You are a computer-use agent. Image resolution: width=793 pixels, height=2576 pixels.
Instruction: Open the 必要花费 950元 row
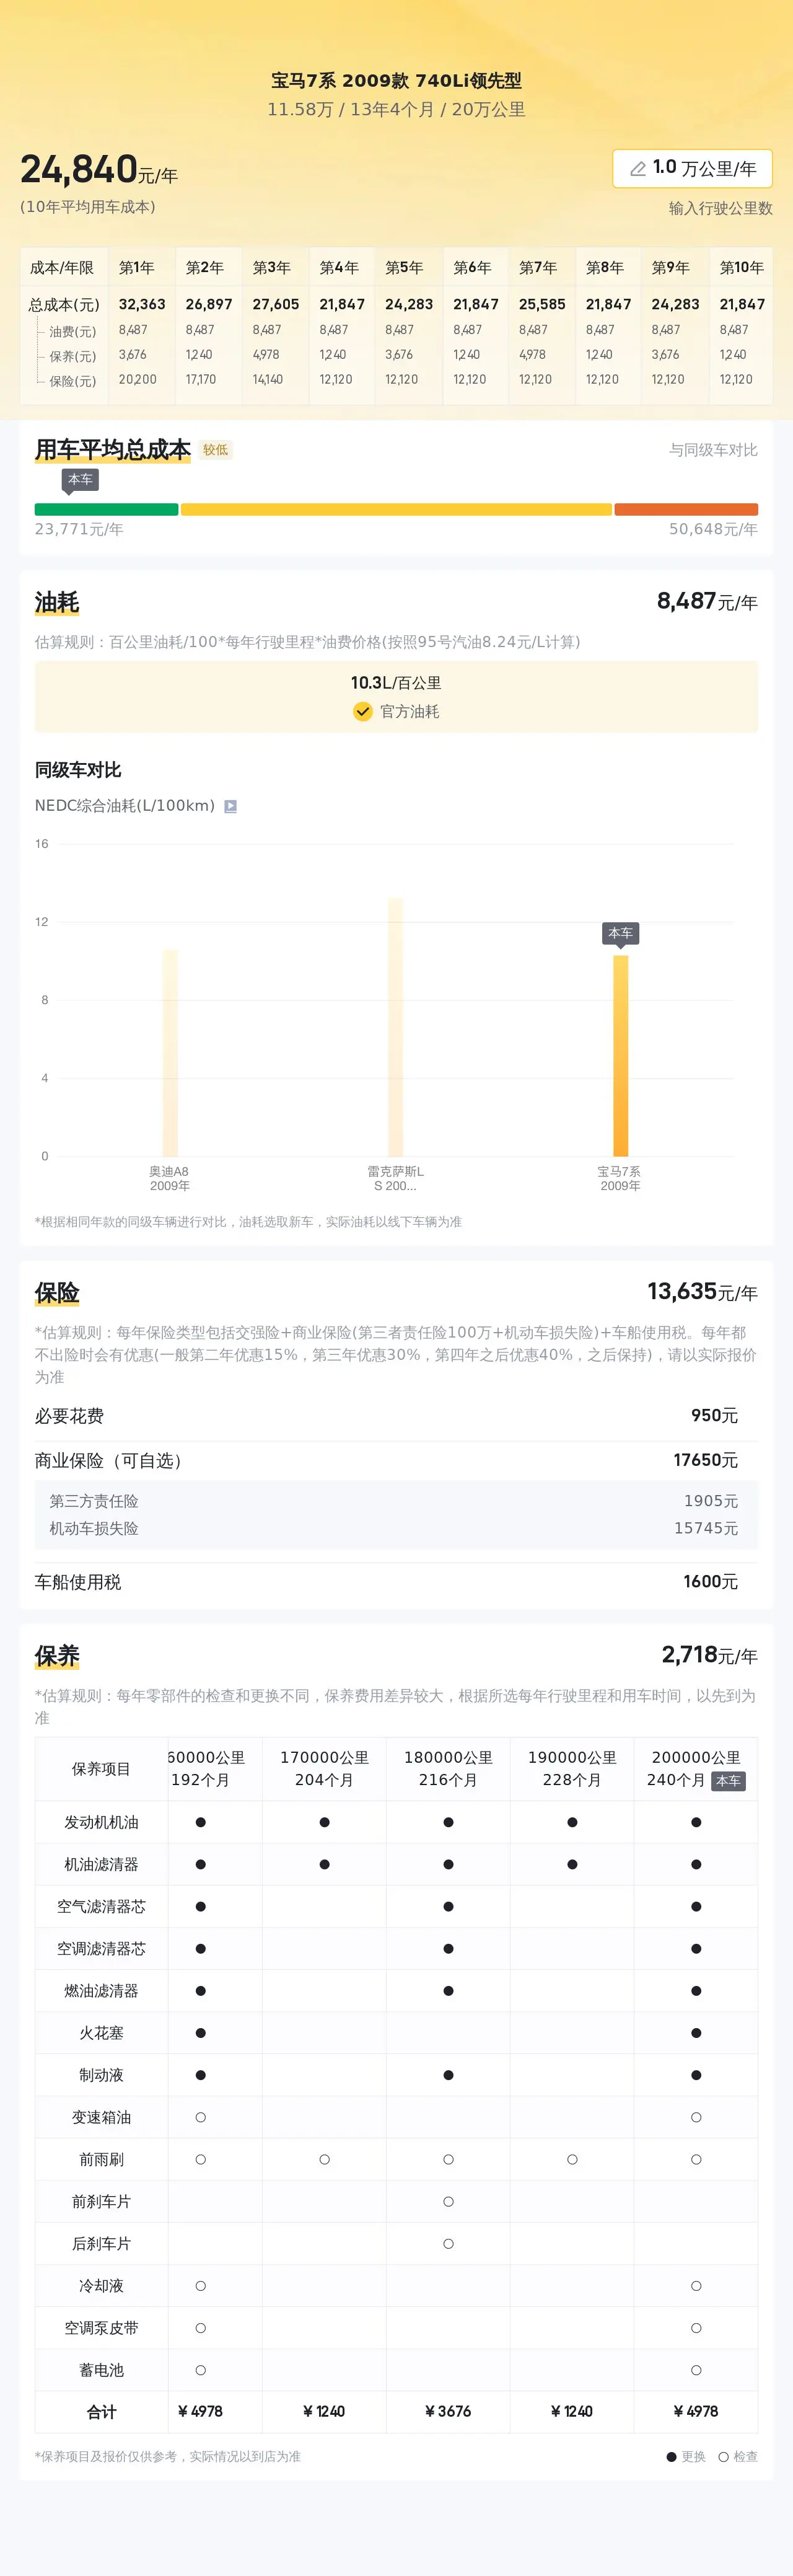tap(396, 1416)
